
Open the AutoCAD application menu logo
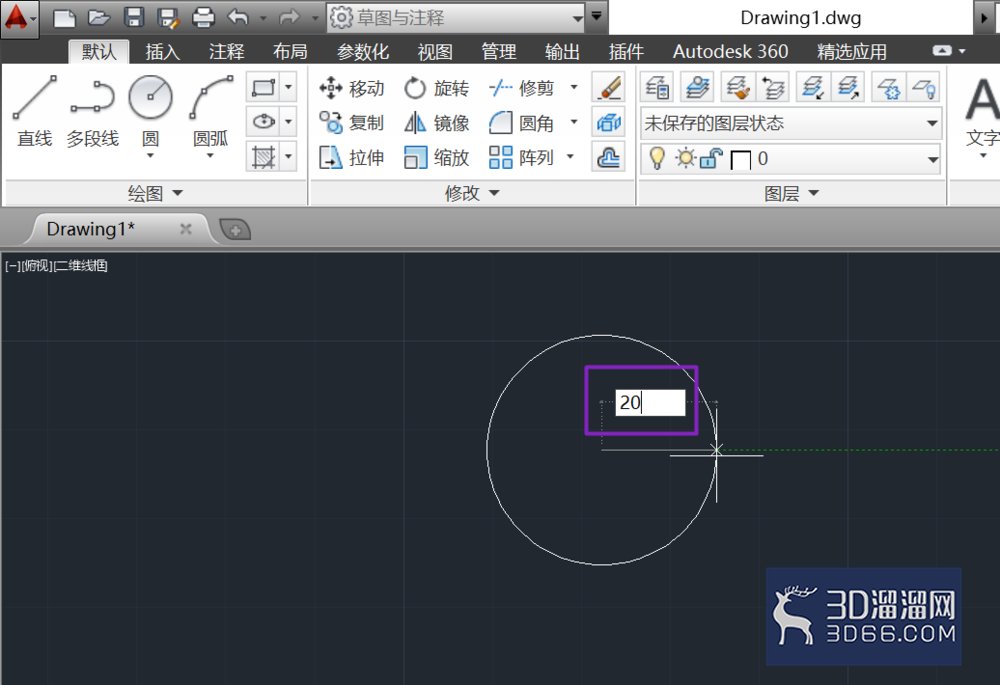point(19,18)
